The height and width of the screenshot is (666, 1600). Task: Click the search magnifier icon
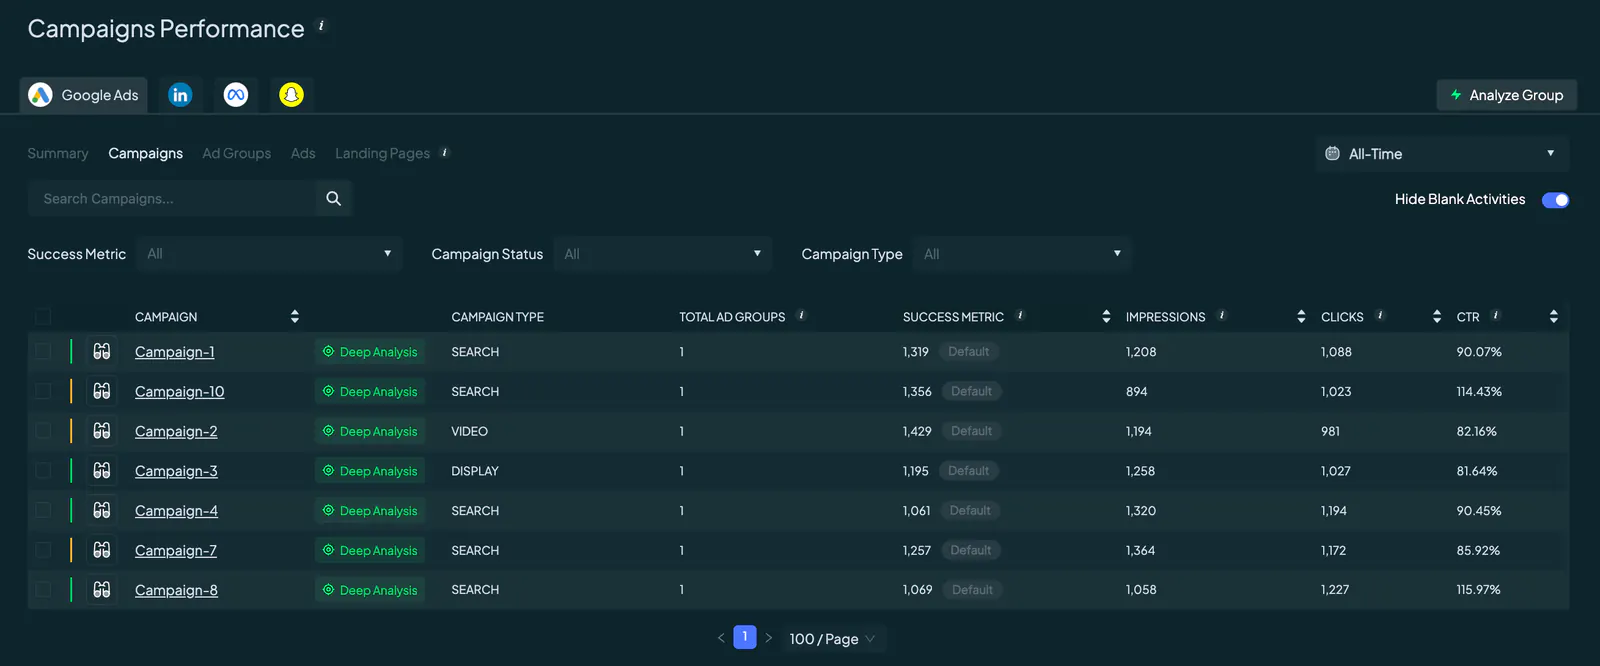pyautogui.click(x=334, y=199)
